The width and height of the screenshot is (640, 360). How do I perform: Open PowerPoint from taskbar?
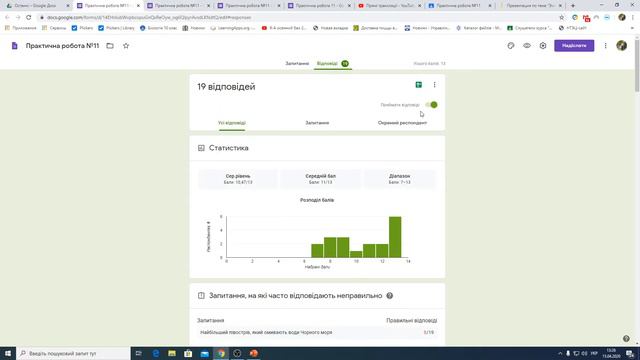click(x=253, y=353)
